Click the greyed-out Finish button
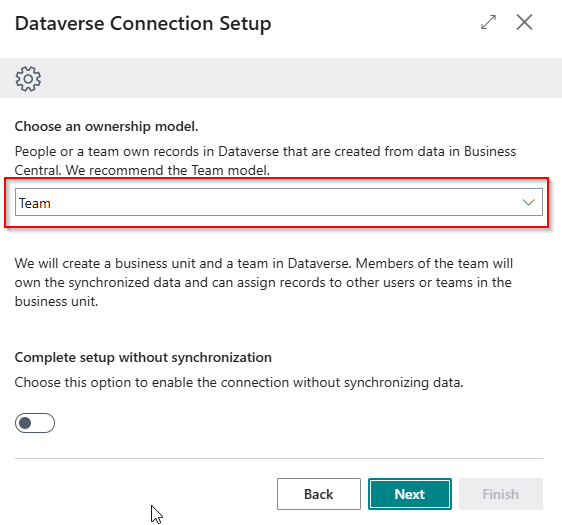 point(501,494)
